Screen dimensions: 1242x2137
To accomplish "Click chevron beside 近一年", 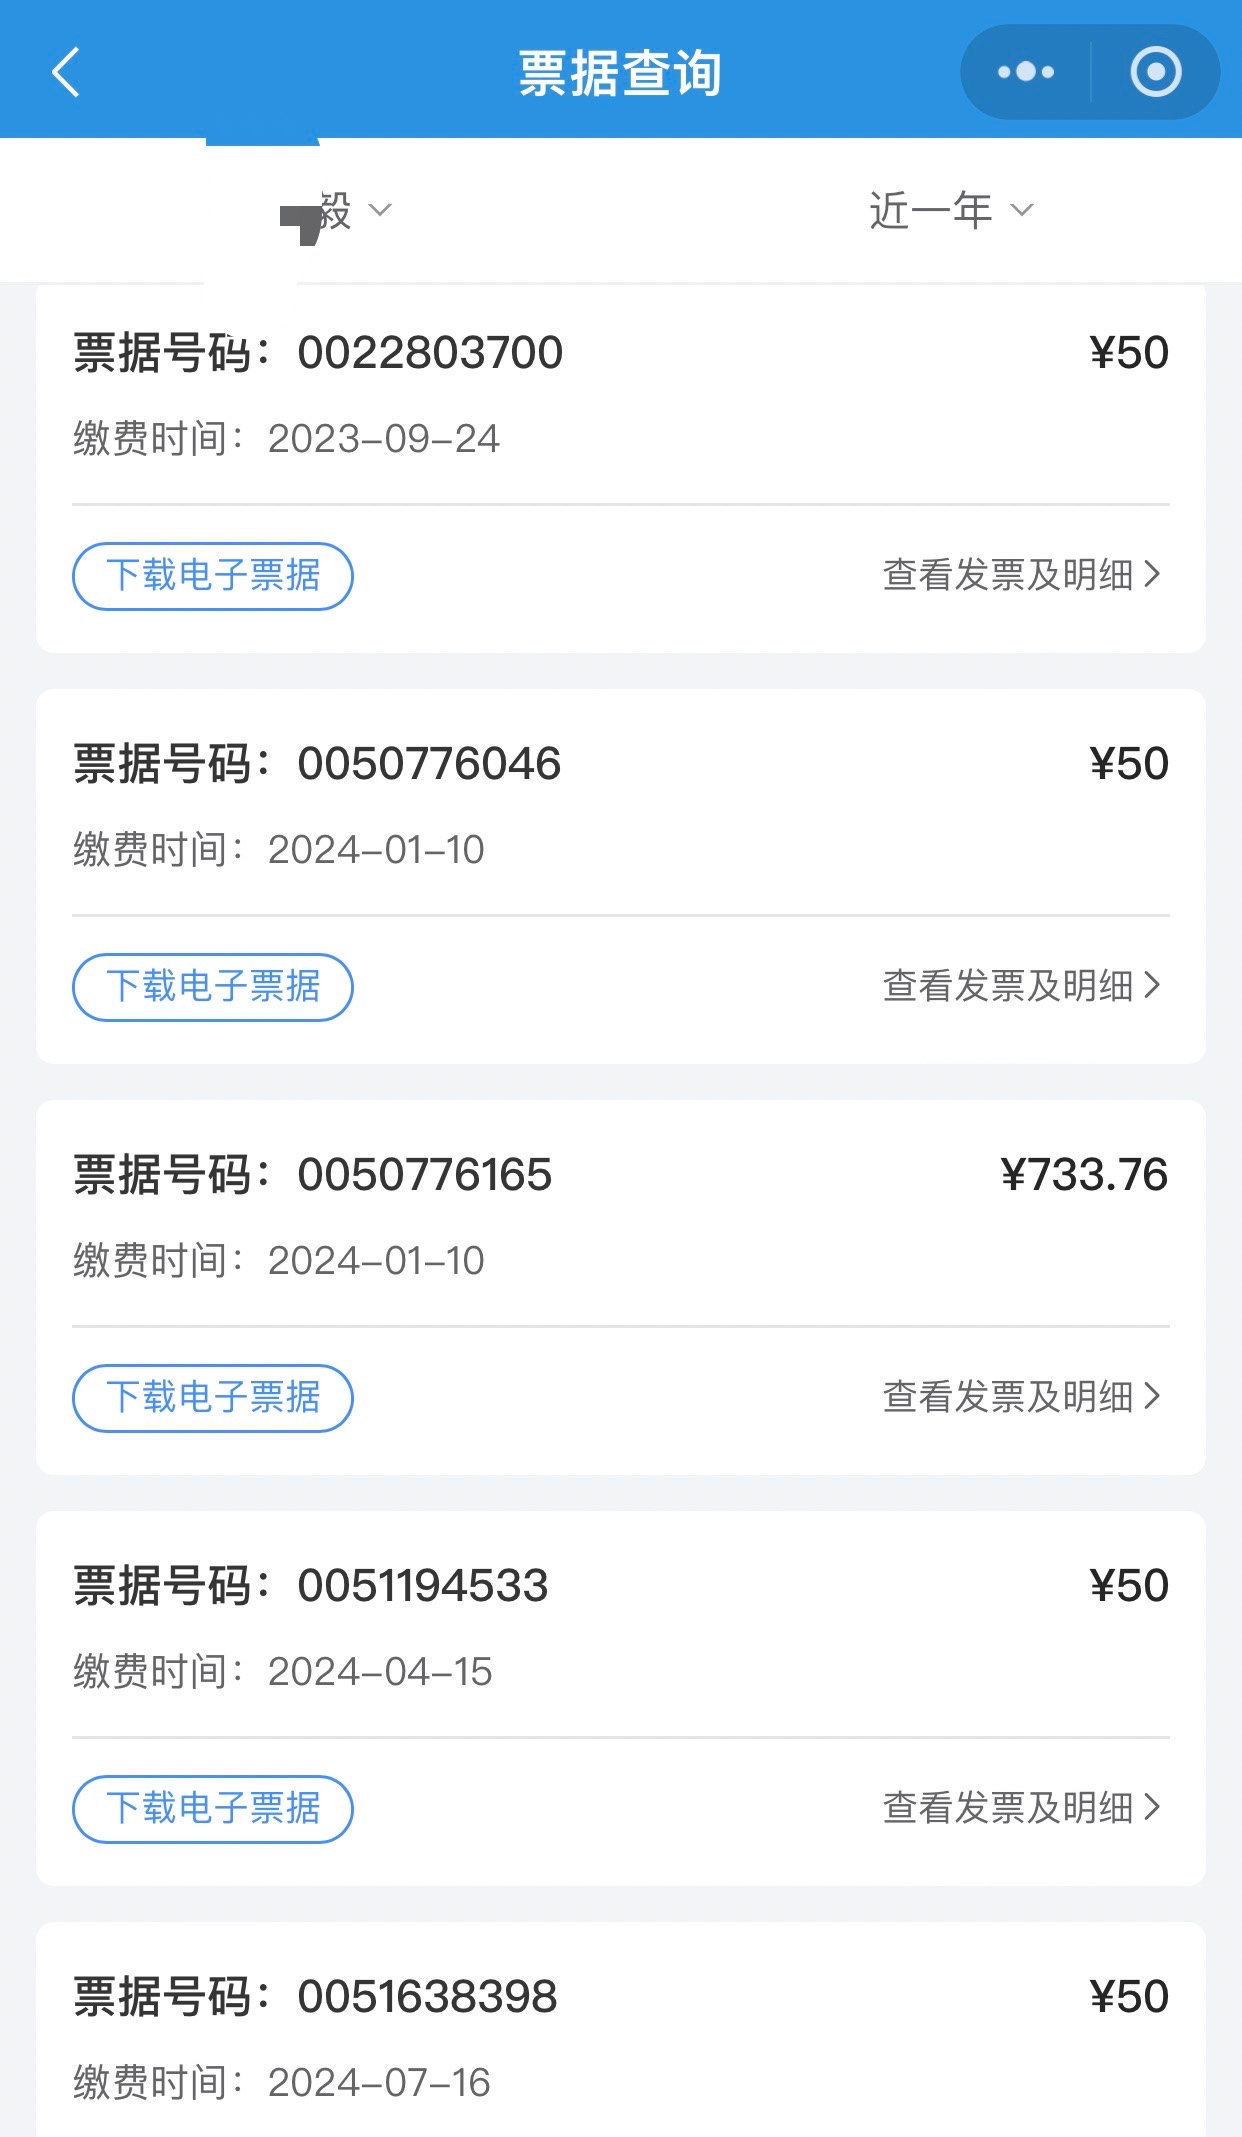I will coord(1021,210).
